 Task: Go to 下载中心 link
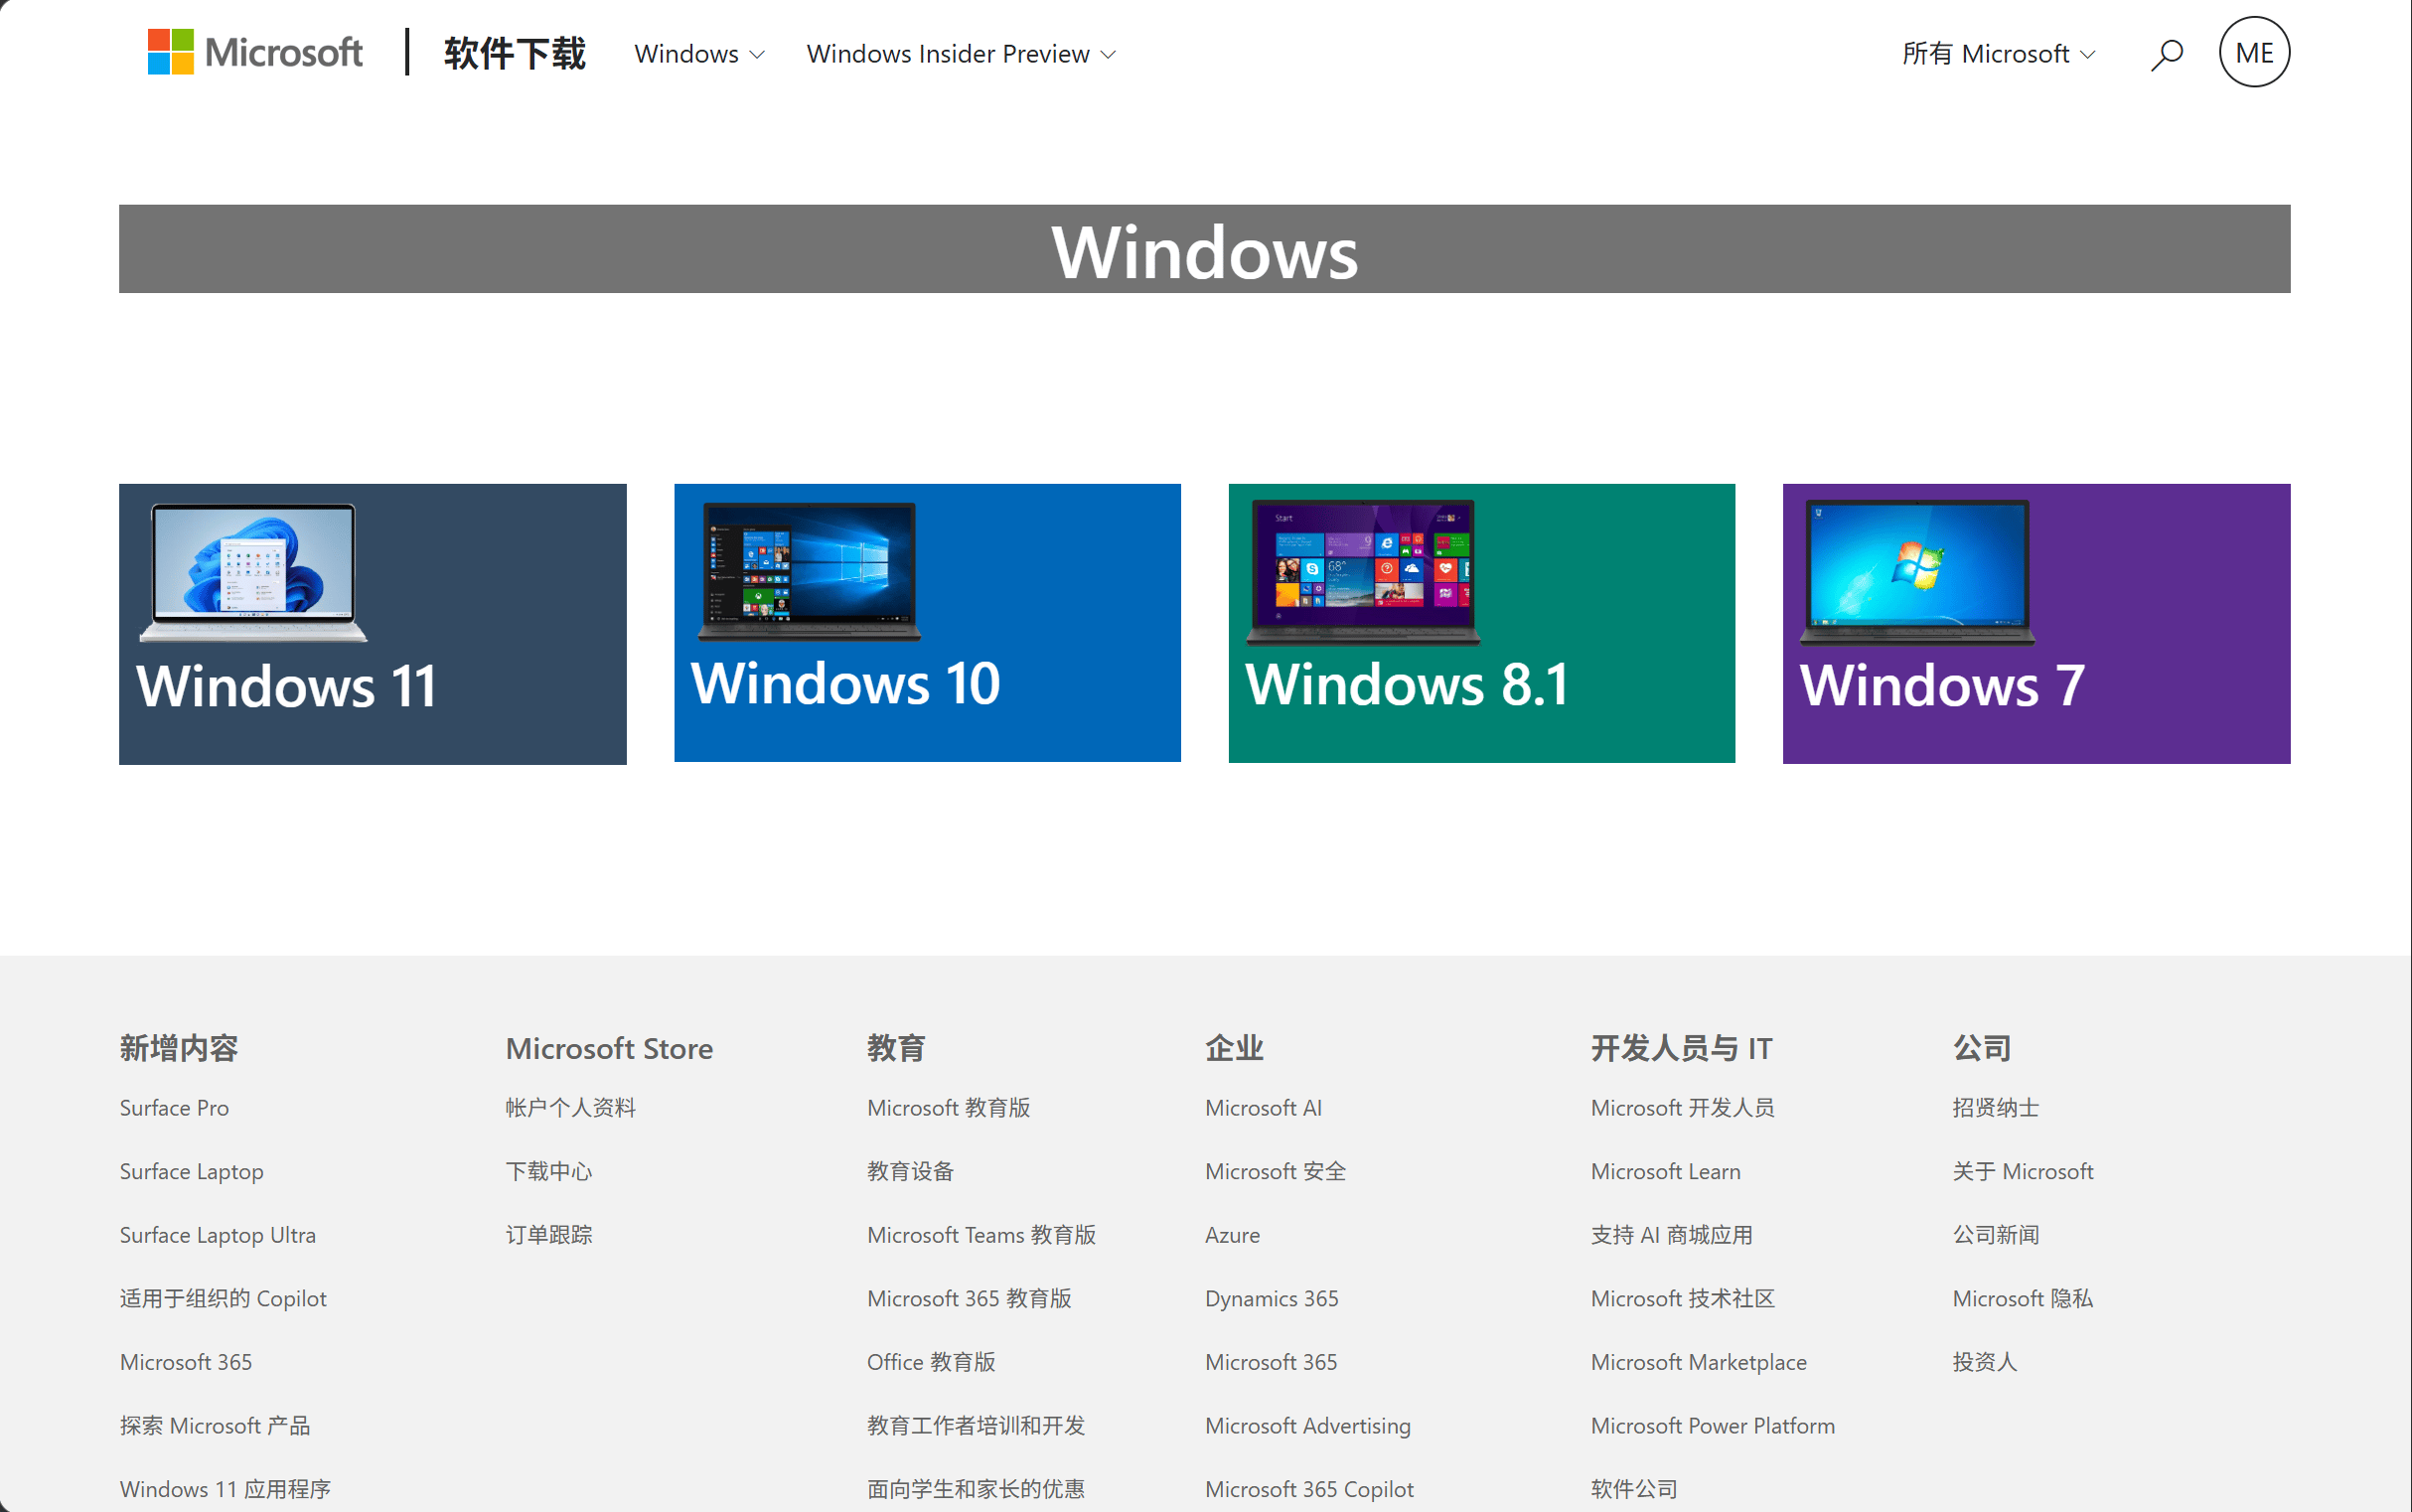(548, 1171)
